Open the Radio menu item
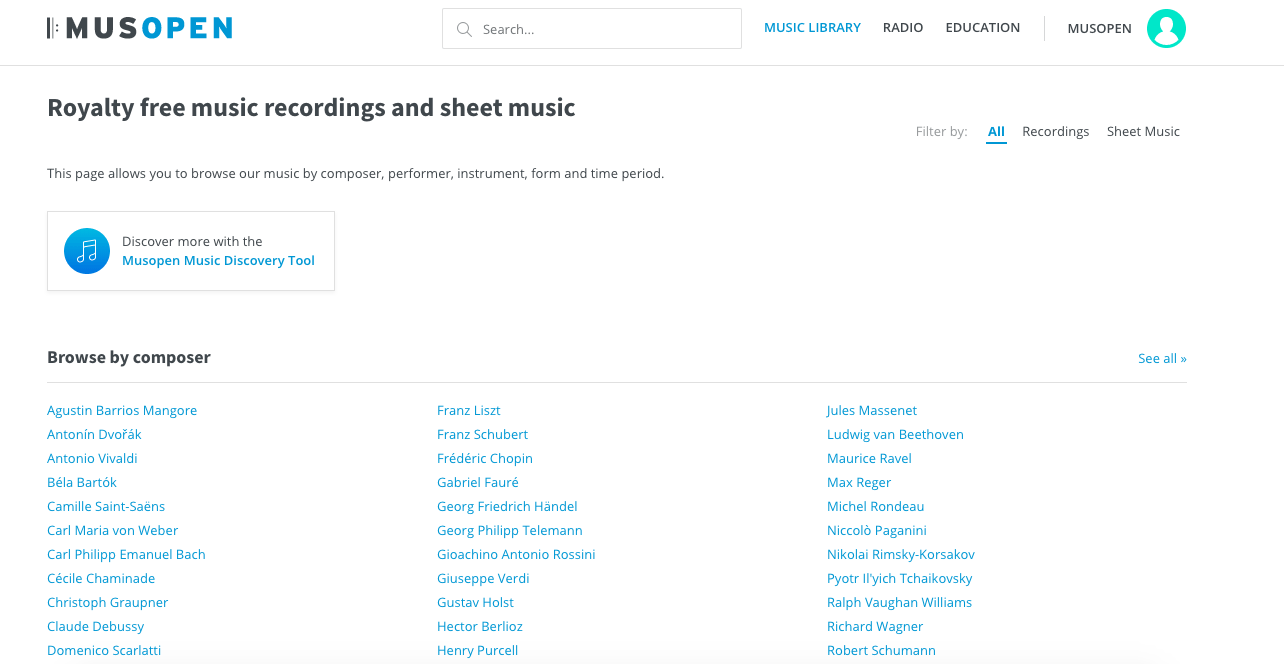The height and width of the screenshot is (664, 1284). (x=903, y=28)
